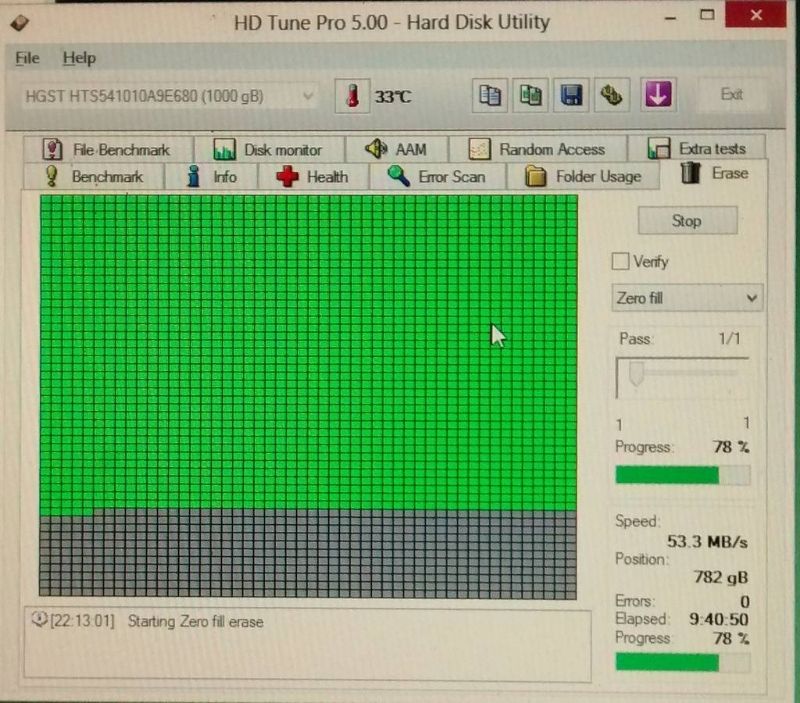Click the Exit button
800x703 pixels.
(x=731, y=95)
